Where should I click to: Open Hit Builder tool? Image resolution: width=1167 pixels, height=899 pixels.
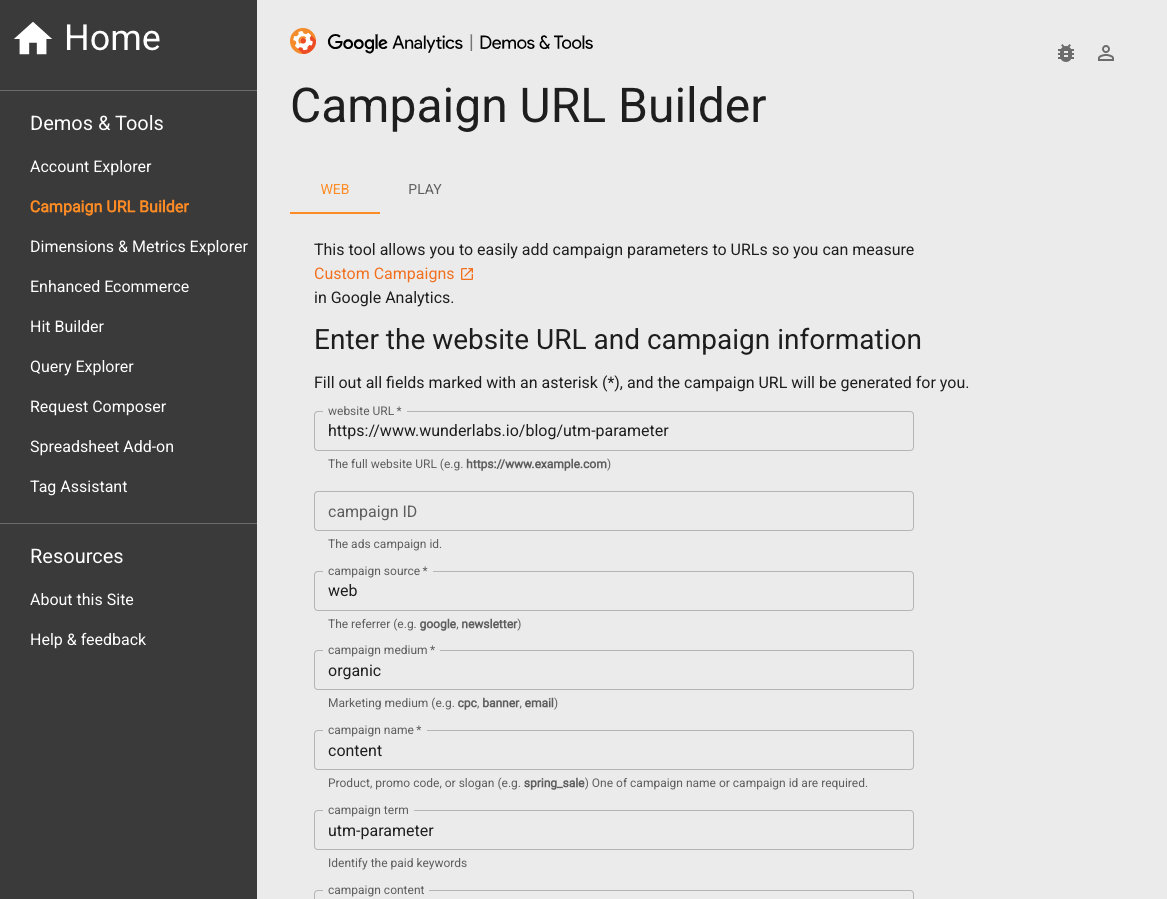coord(67,327)
